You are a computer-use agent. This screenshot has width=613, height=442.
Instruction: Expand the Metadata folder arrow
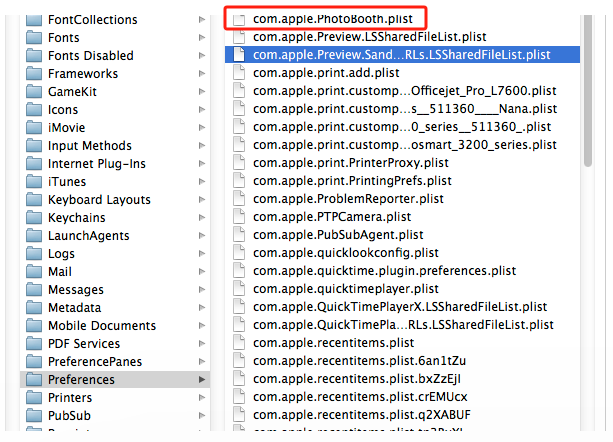tap(202, 308)
